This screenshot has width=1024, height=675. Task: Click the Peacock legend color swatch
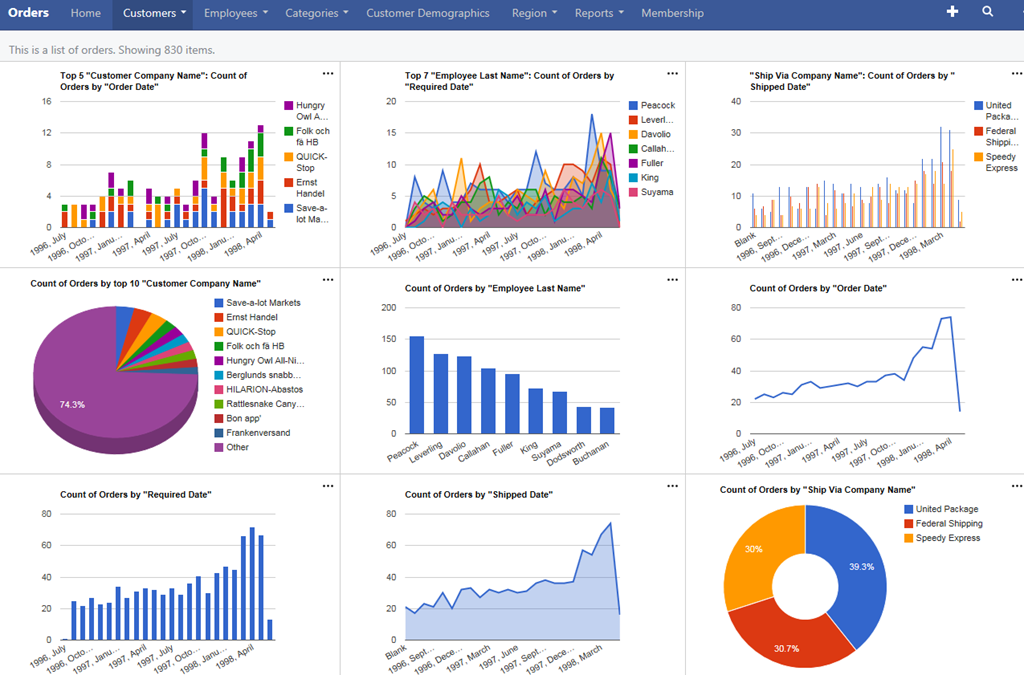click(634, 106)
